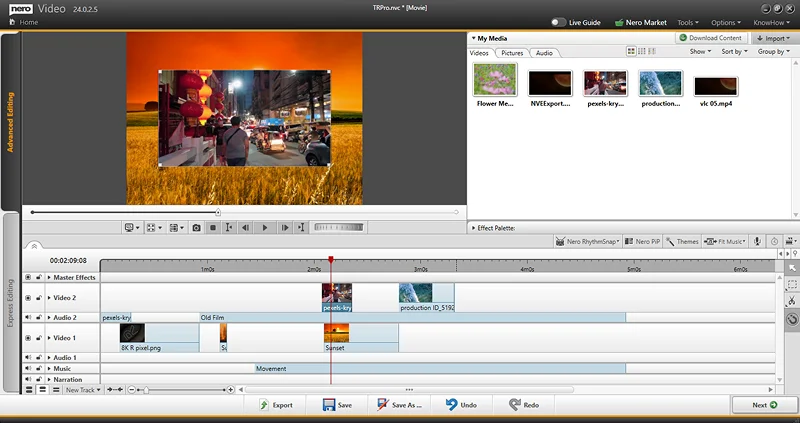
Task: Mute the Audio 2 track
Action: [x=28, y=318]
